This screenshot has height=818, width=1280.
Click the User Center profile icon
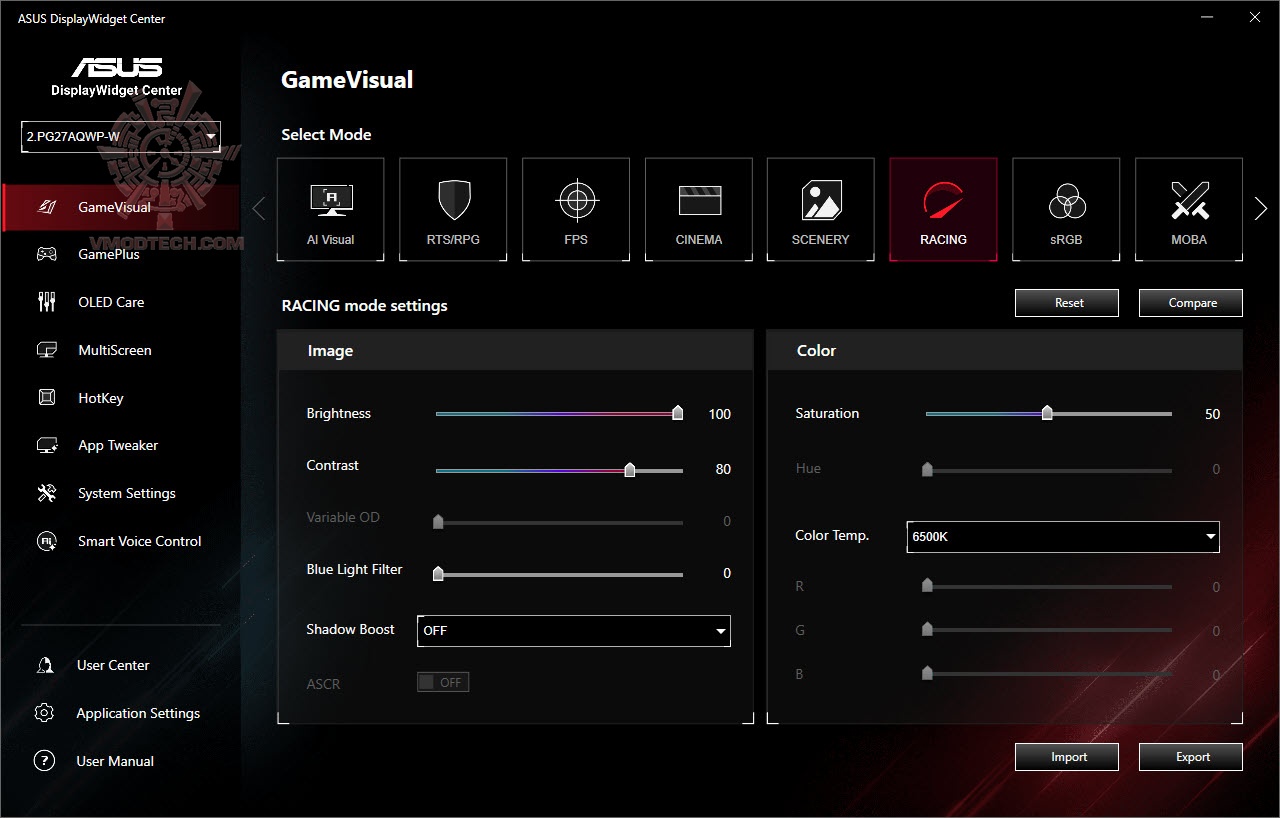coord(44,665)
